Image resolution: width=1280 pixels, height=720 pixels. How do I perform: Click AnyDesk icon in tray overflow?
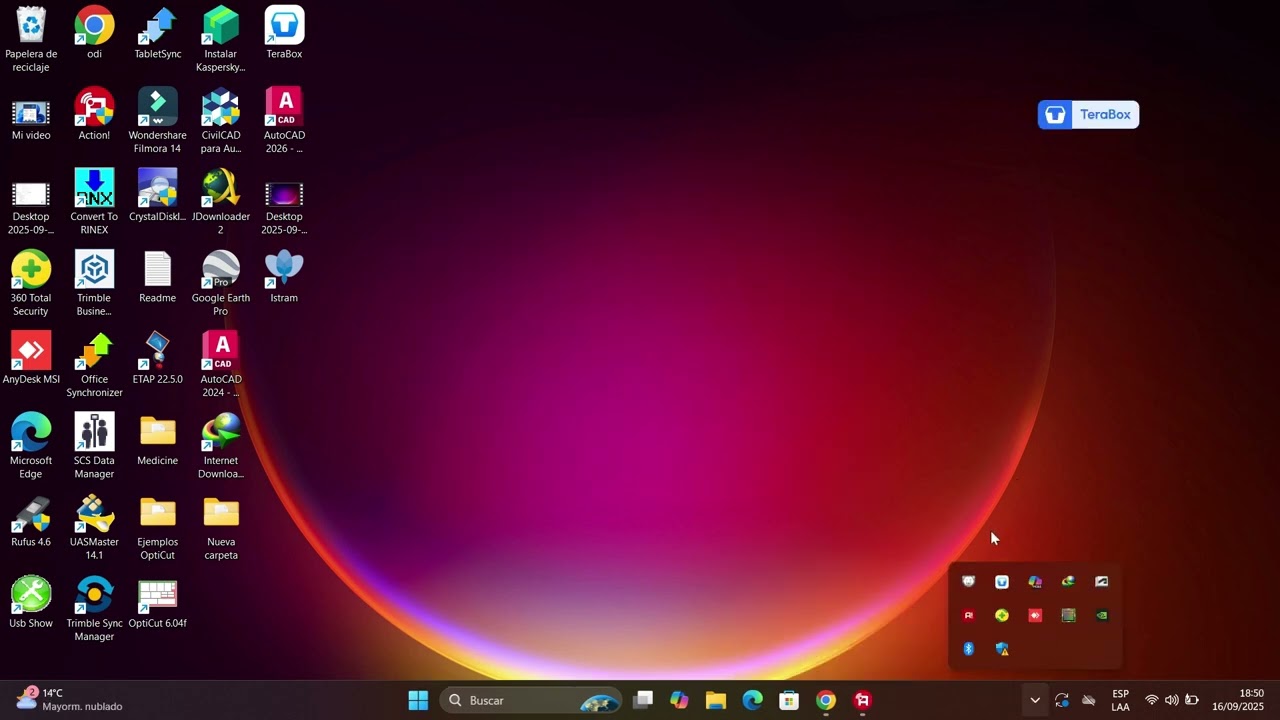[x=1035, y=616]
